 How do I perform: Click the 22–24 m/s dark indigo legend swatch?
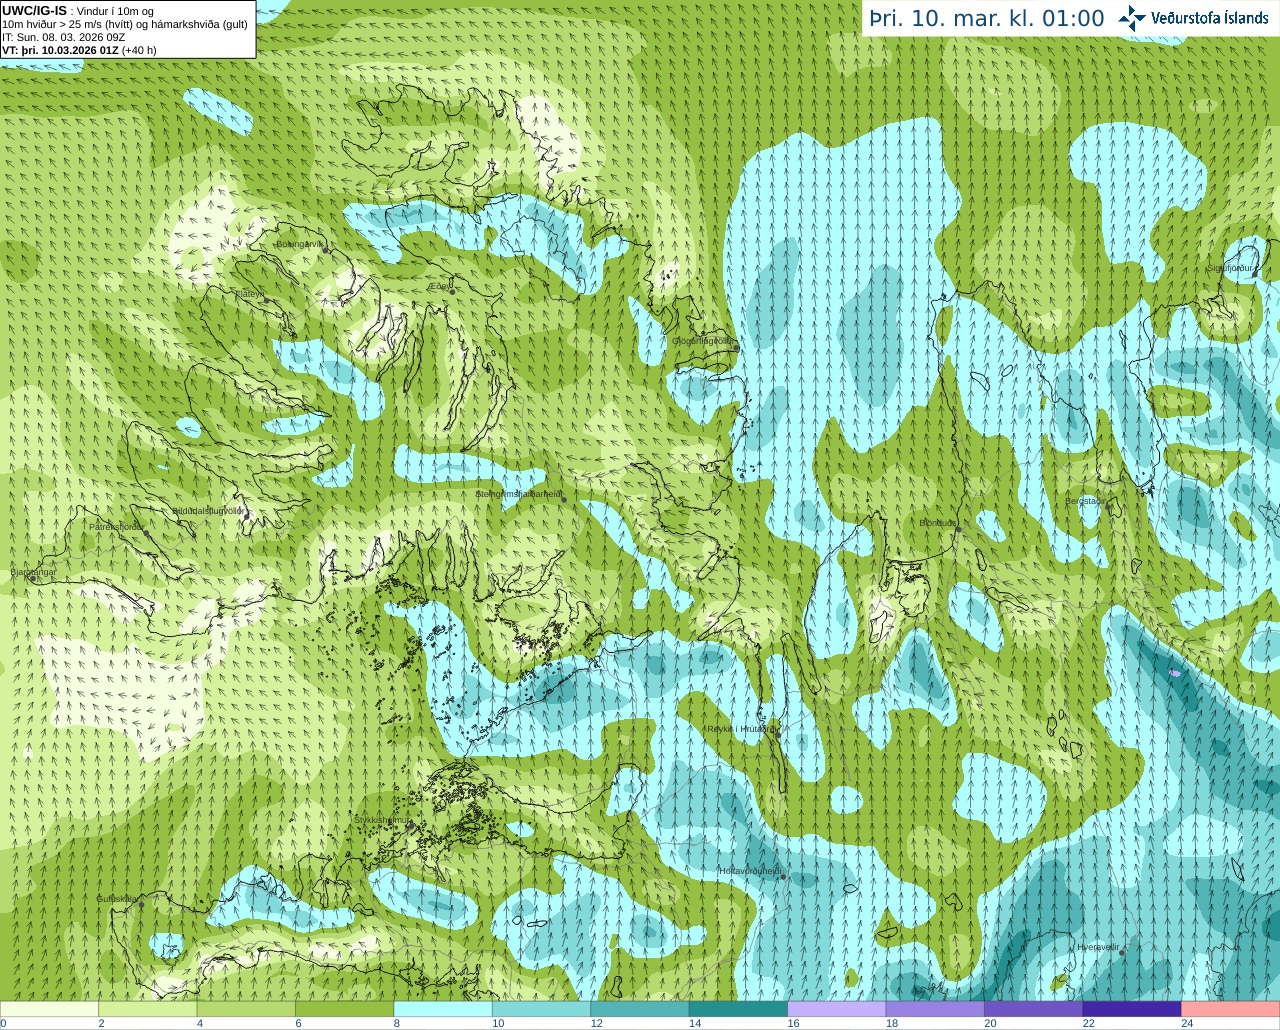(x=1132, y=1009)
